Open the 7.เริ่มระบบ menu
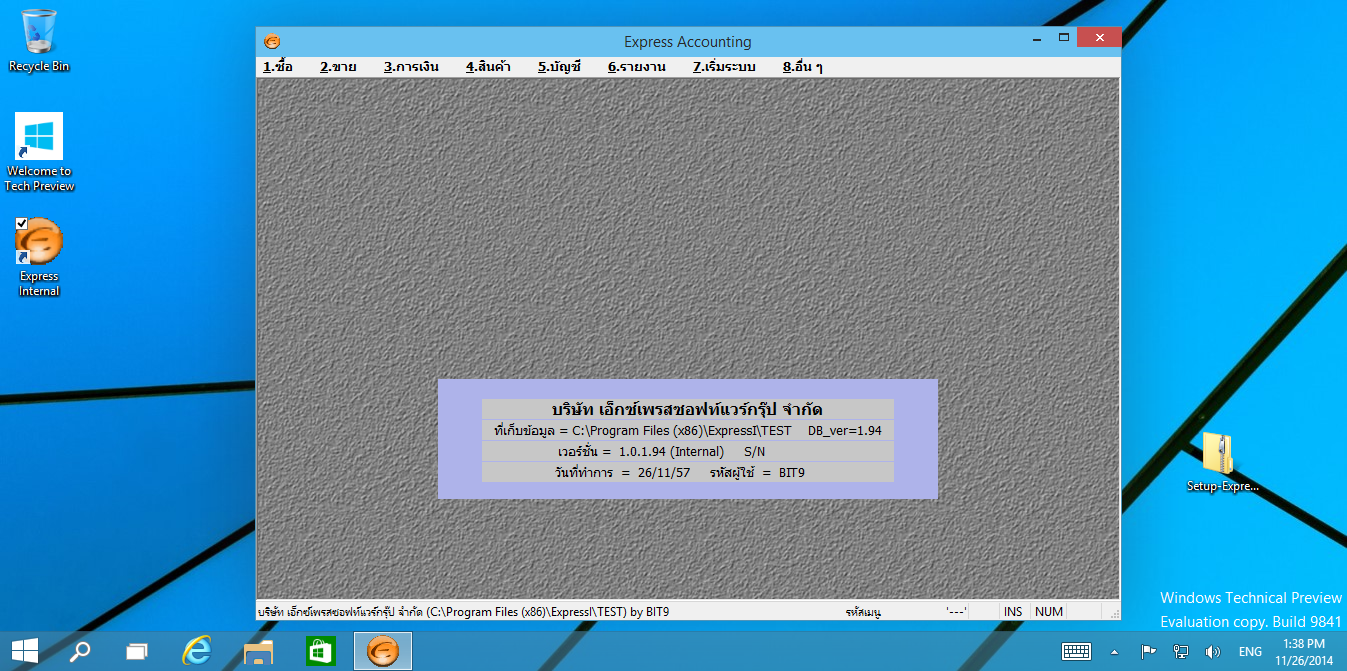1347x671 pixels. (724, 67)
